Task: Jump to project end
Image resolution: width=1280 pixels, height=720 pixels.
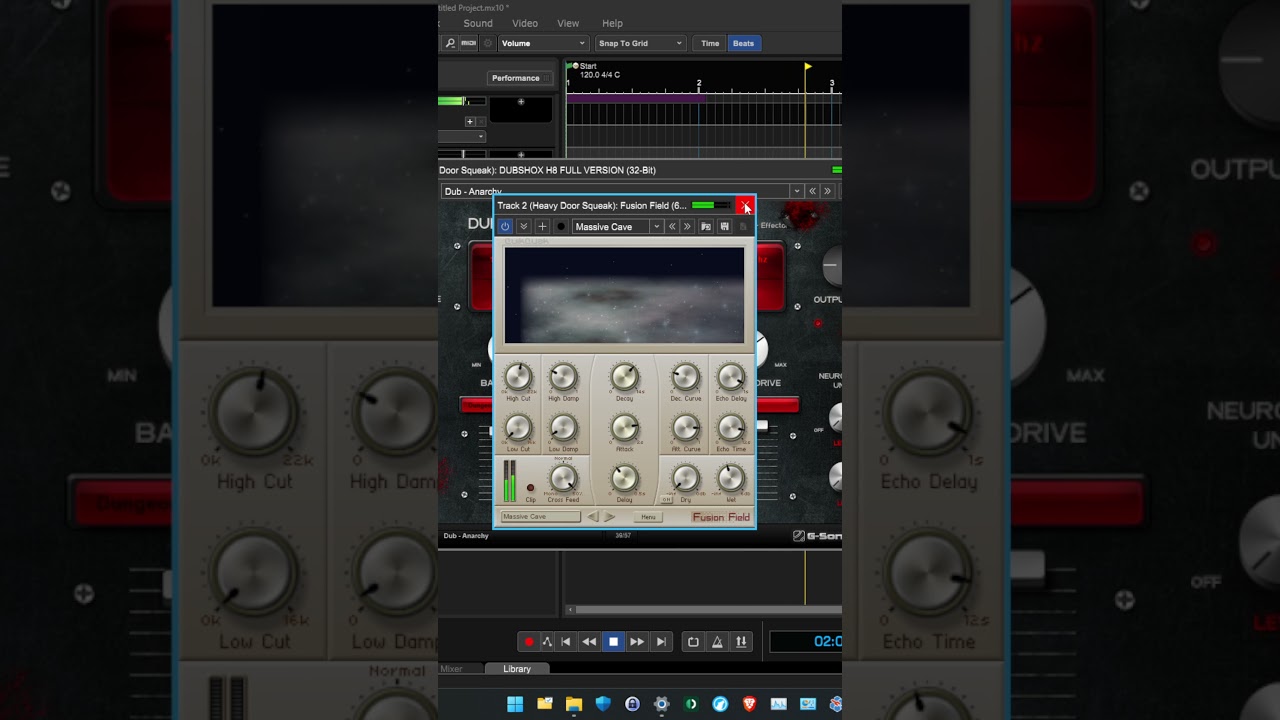Action: pos(660,642)
